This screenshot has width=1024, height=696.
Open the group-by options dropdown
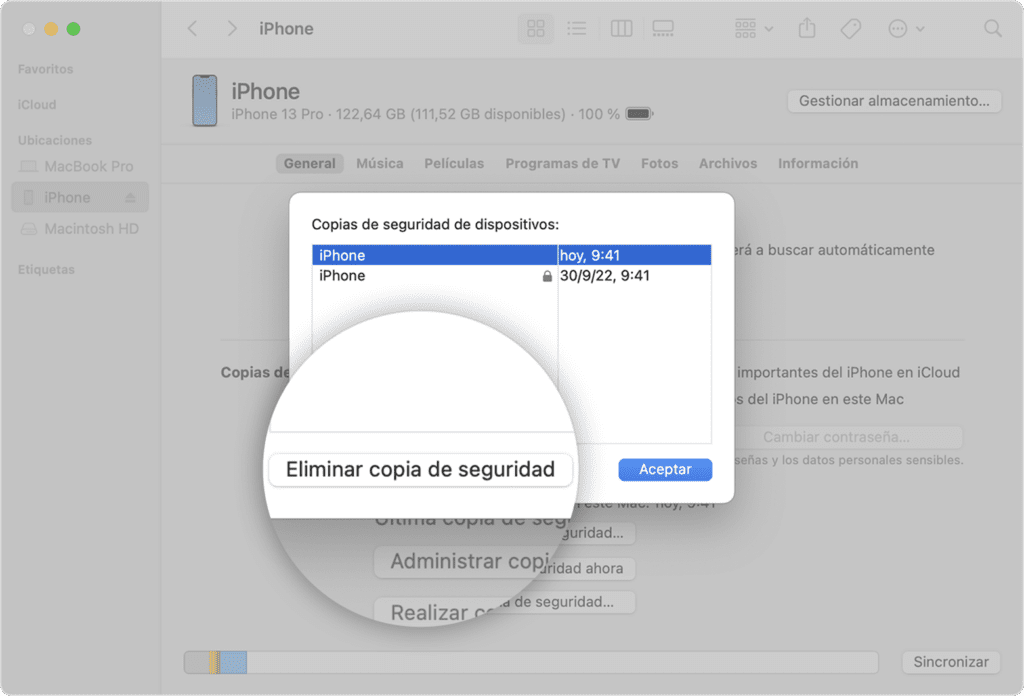click(754, 29)
